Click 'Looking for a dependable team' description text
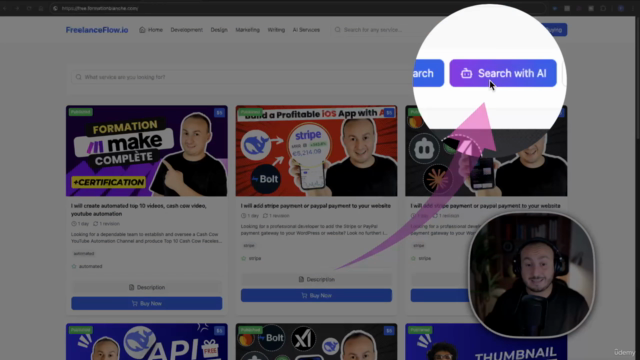640x360 pixels. [147, 238]
